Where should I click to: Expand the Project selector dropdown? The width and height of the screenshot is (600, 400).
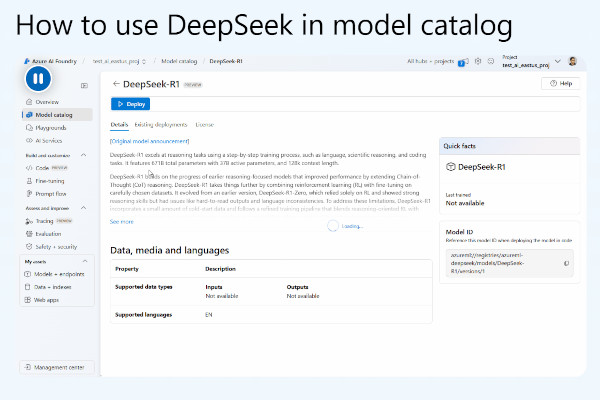[557, 61]
